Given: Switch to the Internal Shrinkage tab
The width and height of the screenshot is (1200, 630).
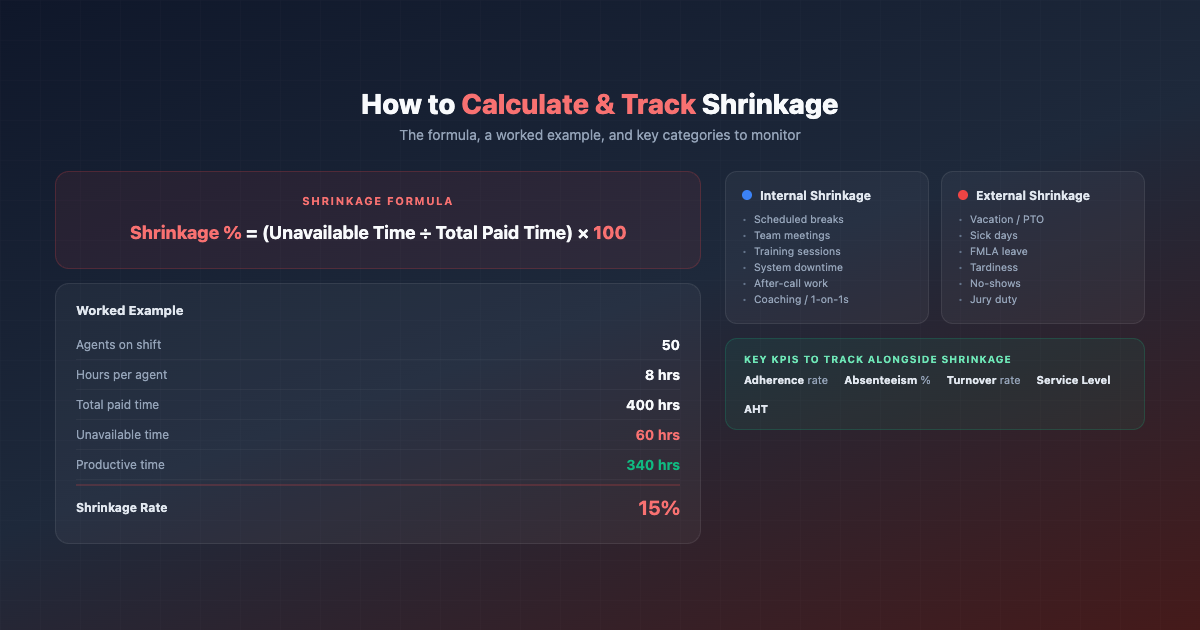Looking at the screenshot, I should [815, 195].
